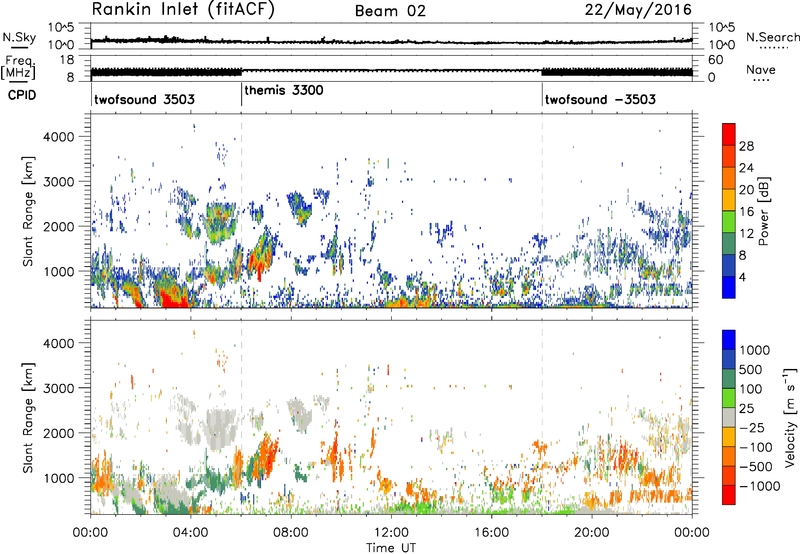Viewport: 800px width, 554px height.
Task: Click the '-1000' velocity scale value
Action: 759,486
